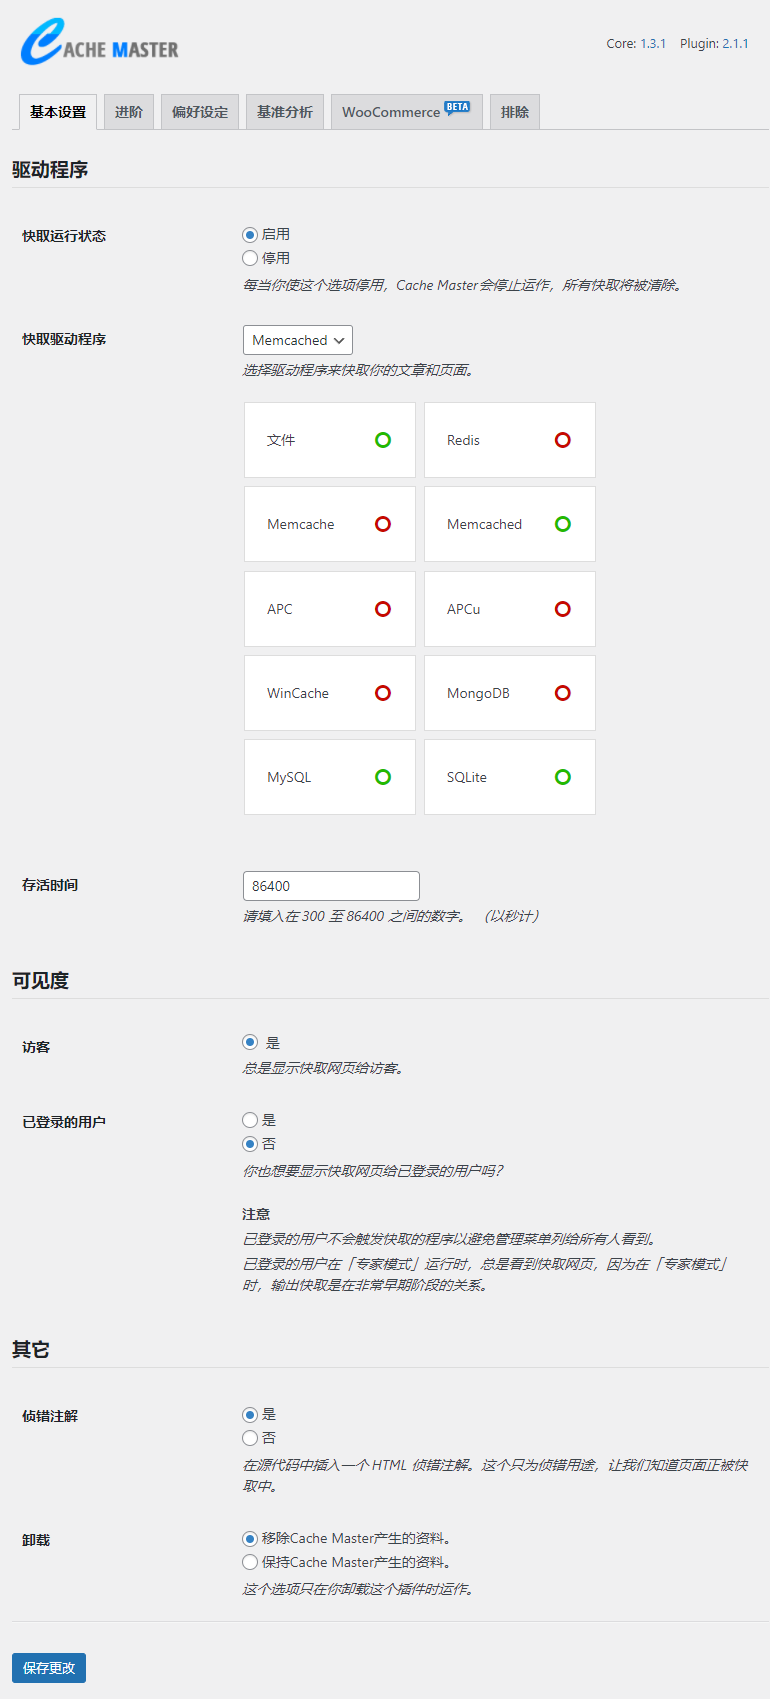The width and height of the screenshot is (770, 1699).
Task: Click the 驱动程序 section heading
Action: (50, 170)
